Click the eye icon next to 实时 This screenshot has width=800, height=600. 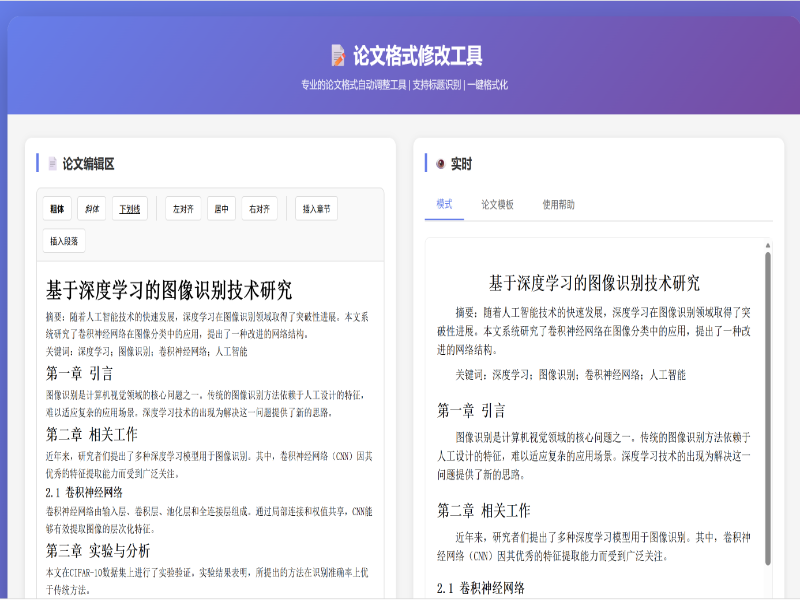pyautogui.click(x=440, y=164)
